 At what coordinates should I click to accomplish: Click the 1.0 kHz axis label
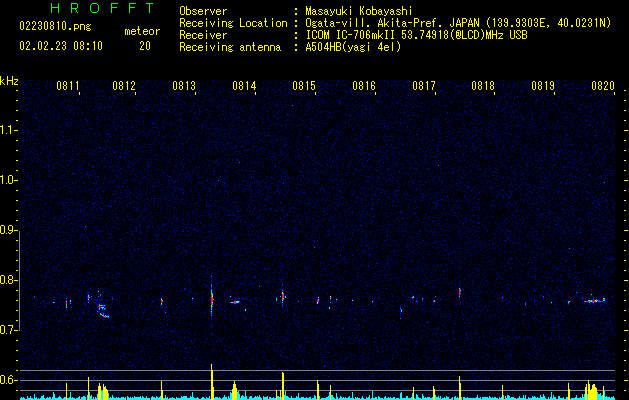[x=9, y=180]
